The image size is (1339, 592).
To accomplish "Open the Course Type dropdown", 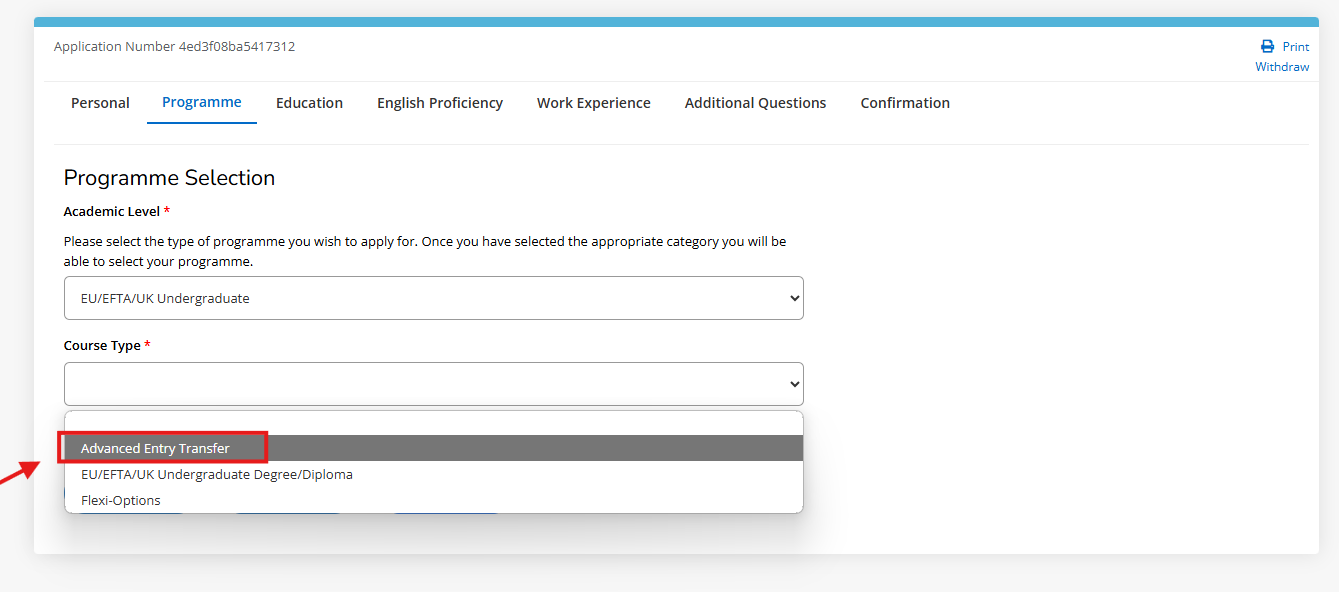I will tap(433, 383).
